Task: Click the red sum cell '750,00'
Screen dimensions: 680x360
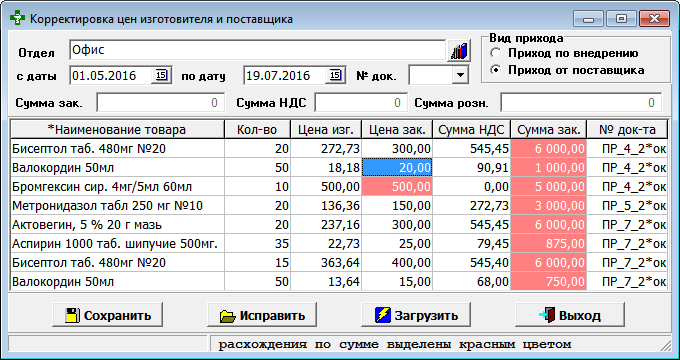Action: click(x=549, y=281)
